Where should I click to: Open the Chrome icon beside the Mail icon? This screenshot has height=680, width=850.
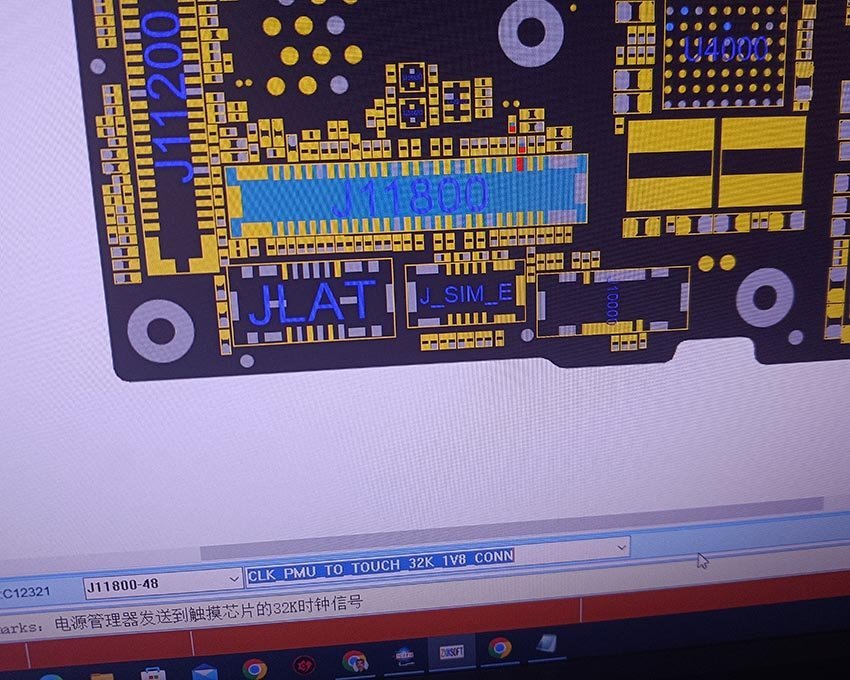[254, 669]
